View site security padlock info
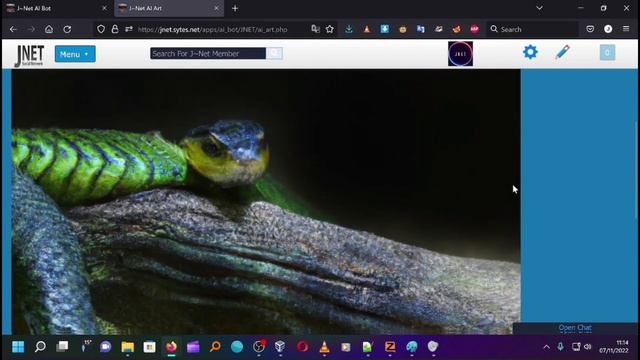The height and width of the screenshot is (360, 640). (x=115, y=29)
